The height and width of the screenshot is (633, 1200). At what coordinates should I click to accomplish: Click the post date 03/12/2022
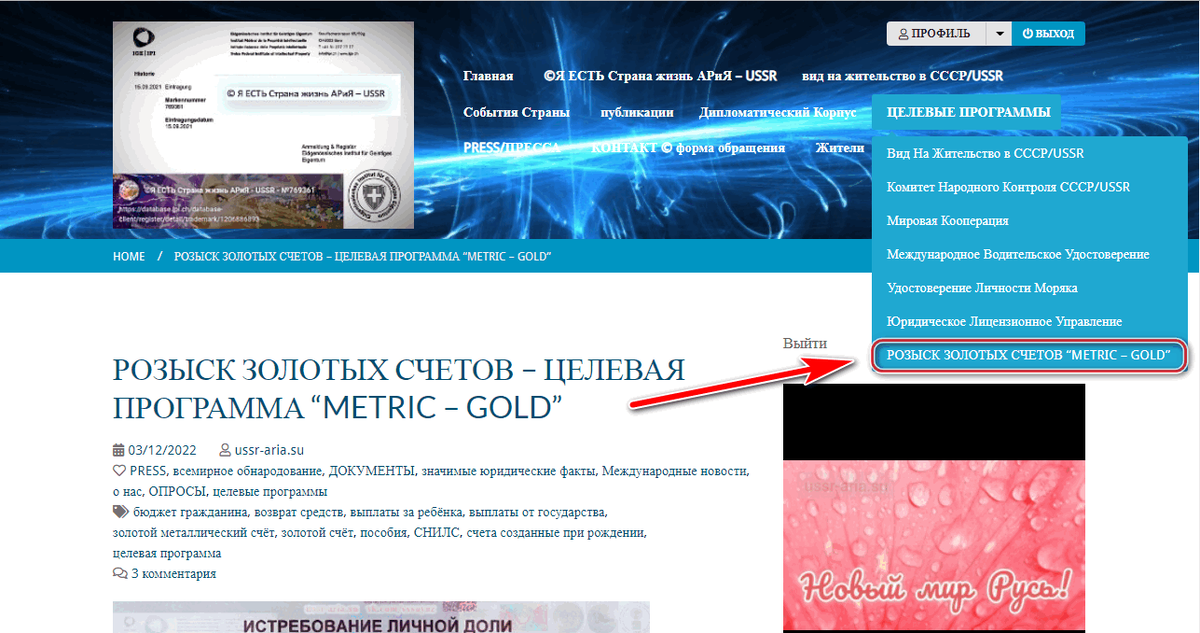click(x=162, y=450)
